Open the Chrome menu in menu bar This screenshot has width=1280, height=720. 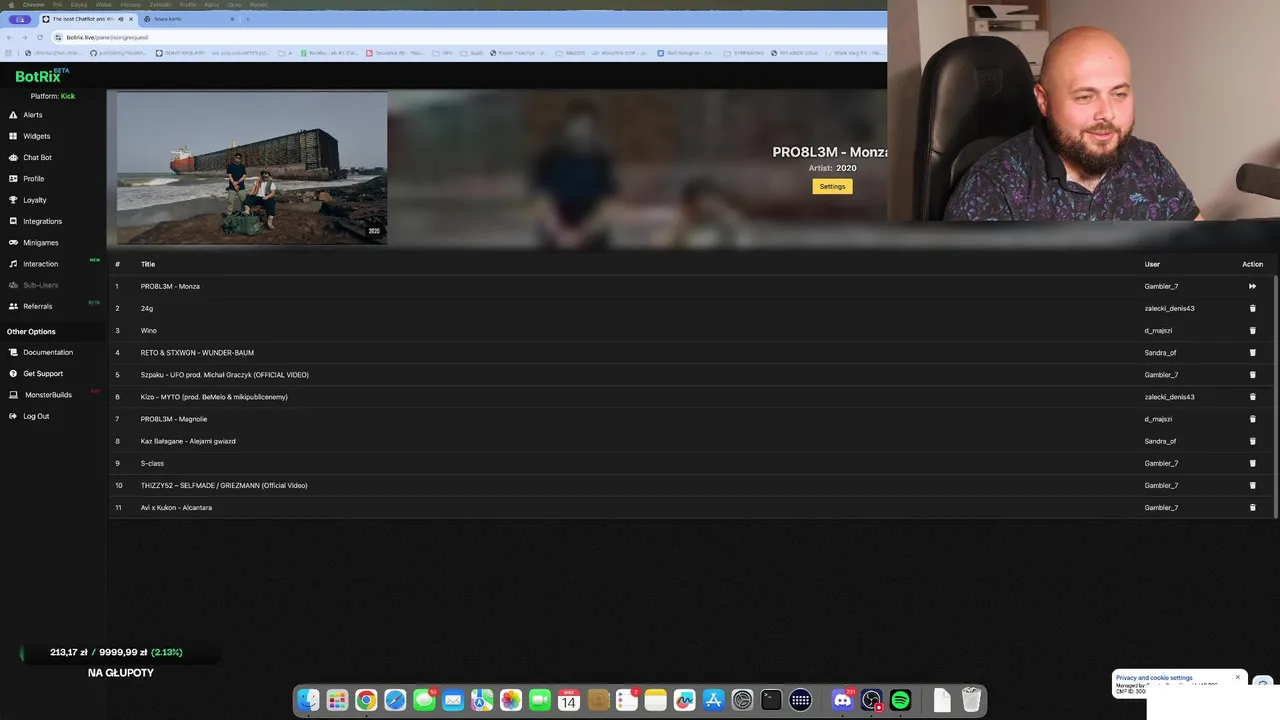click(33, 4)
